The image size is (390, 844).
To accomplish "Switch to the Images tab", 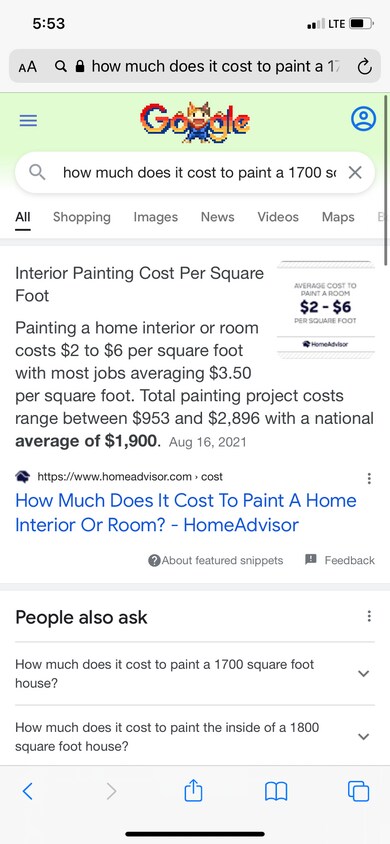I will click(x=155, y=217).
